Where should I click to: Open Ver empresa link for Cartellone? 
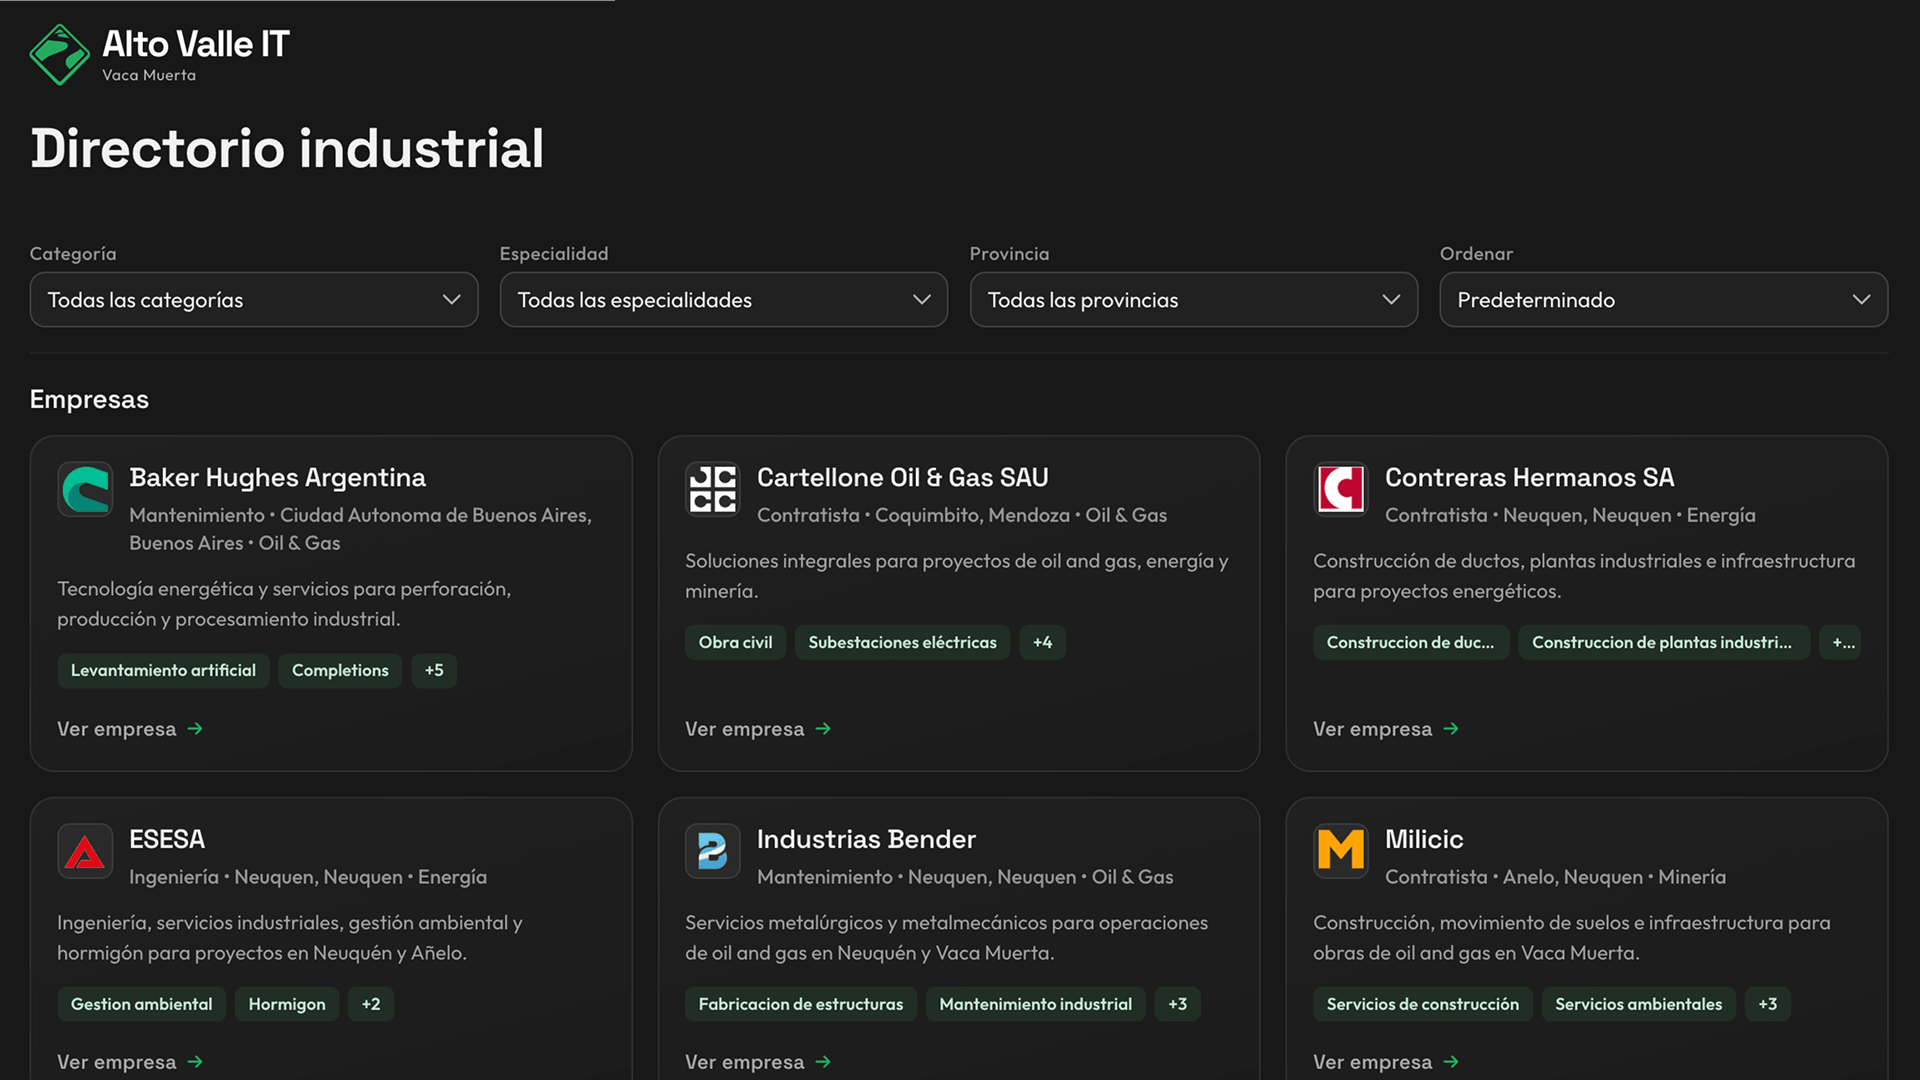(758, 729)
